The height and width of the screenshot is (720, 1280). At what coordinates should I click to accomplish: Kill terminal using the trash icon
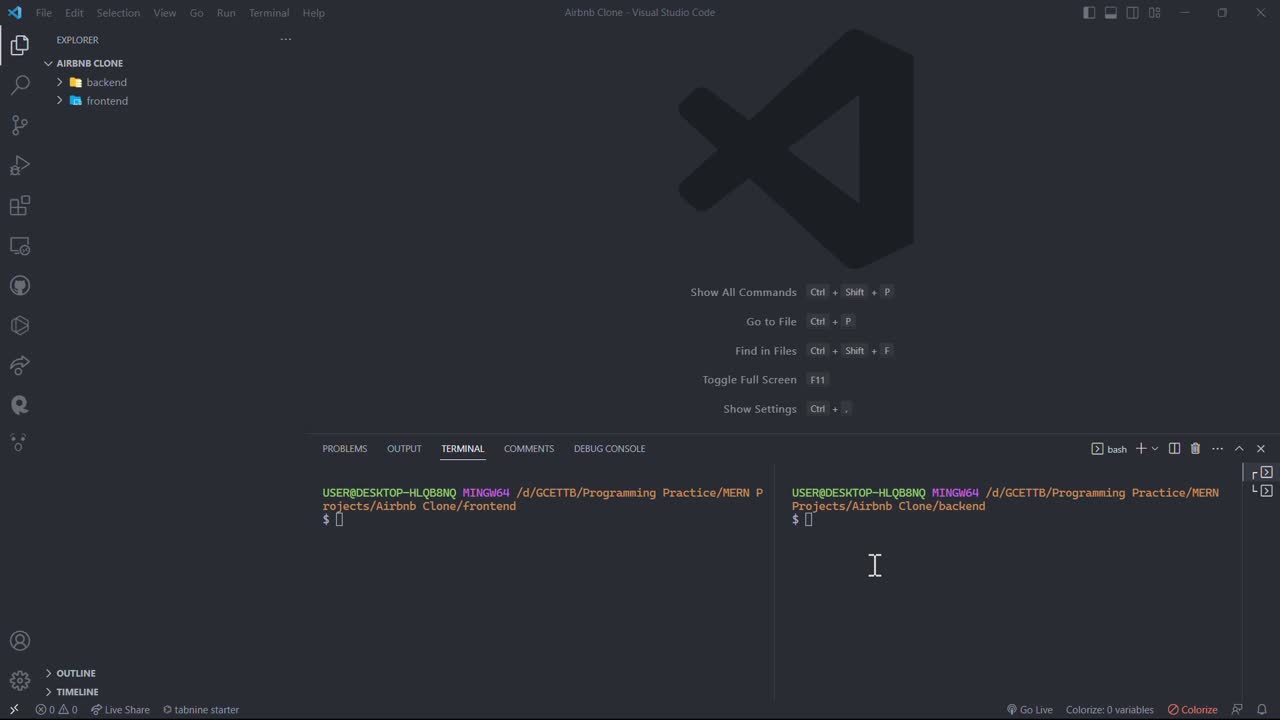click(x=1195, y=449)
